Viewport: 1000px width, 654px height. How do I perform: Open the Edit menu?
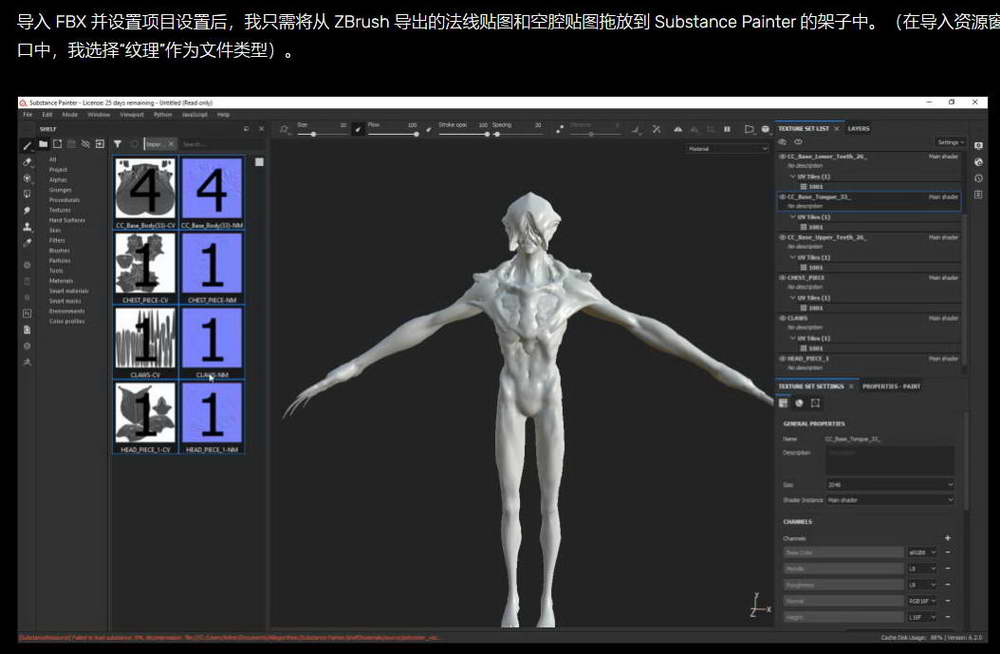(47, 115)
